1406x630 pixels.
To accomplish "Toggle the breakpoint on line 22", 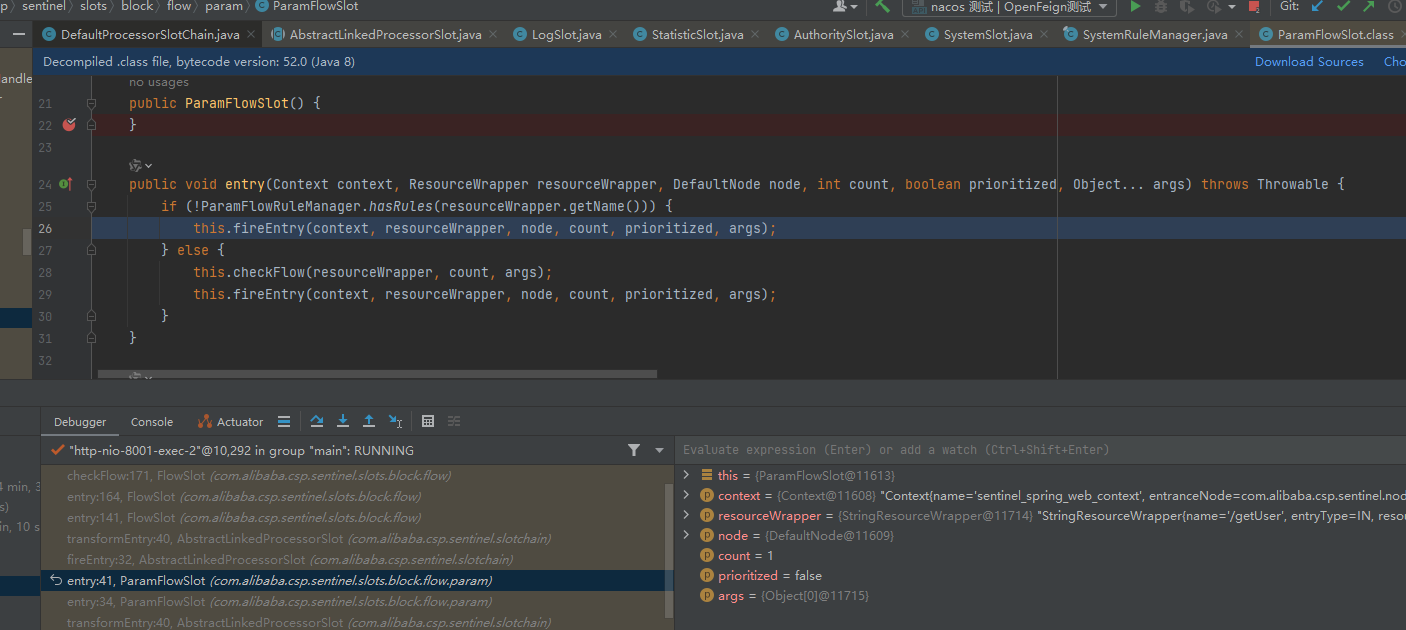I will (x=69, y=125).
